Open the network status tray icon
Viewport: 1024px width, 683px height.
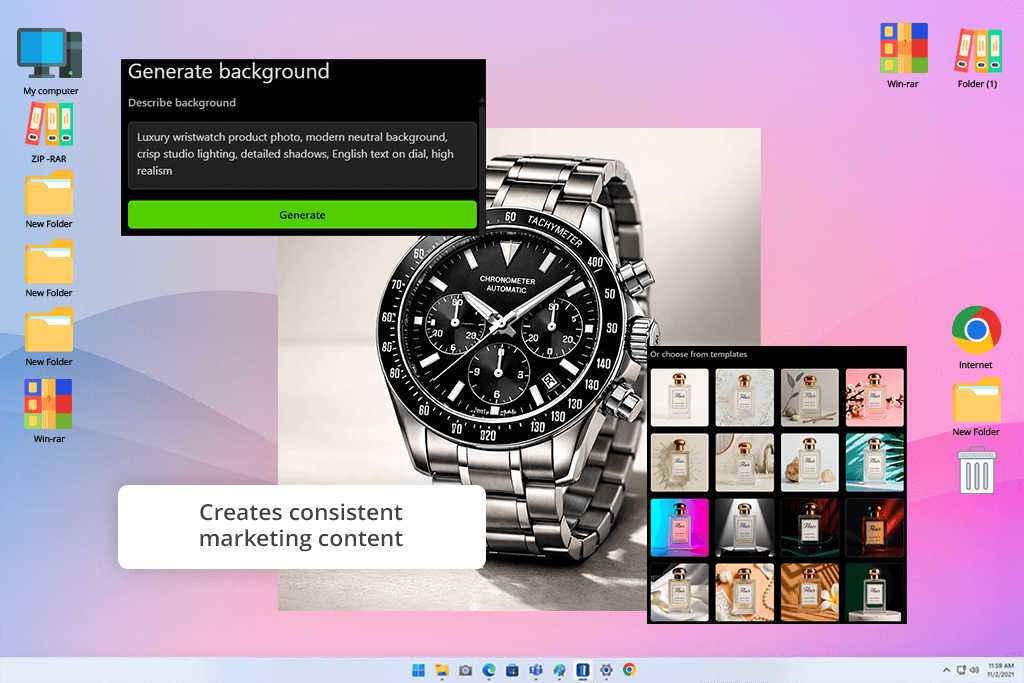[x=961, y=670]
